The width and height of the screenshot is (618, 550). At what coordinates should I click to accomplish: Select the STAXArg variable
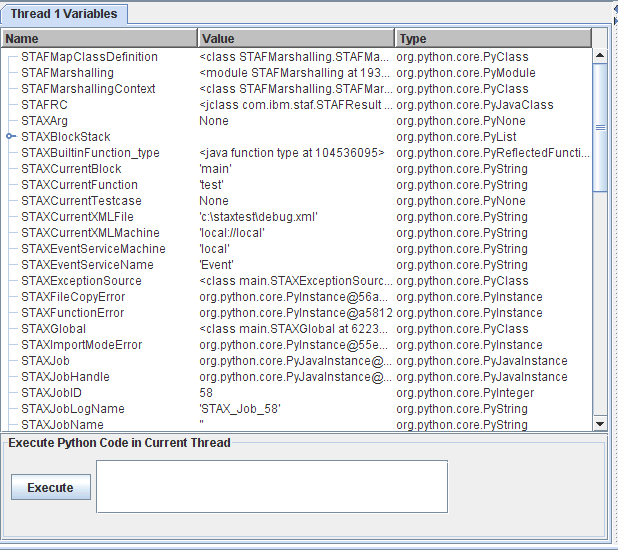45,121
